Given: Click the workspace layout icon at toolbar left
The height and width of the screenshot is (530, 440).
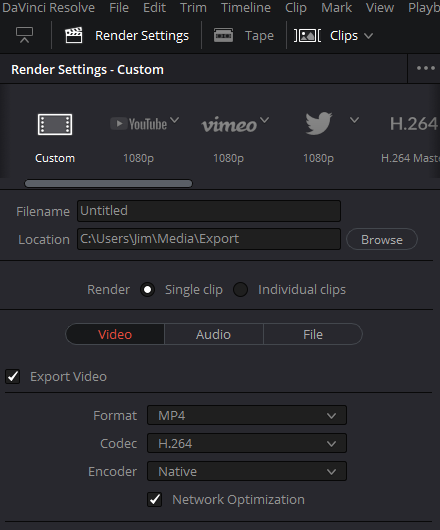Looking at the screenshot, I should [24, 35].
